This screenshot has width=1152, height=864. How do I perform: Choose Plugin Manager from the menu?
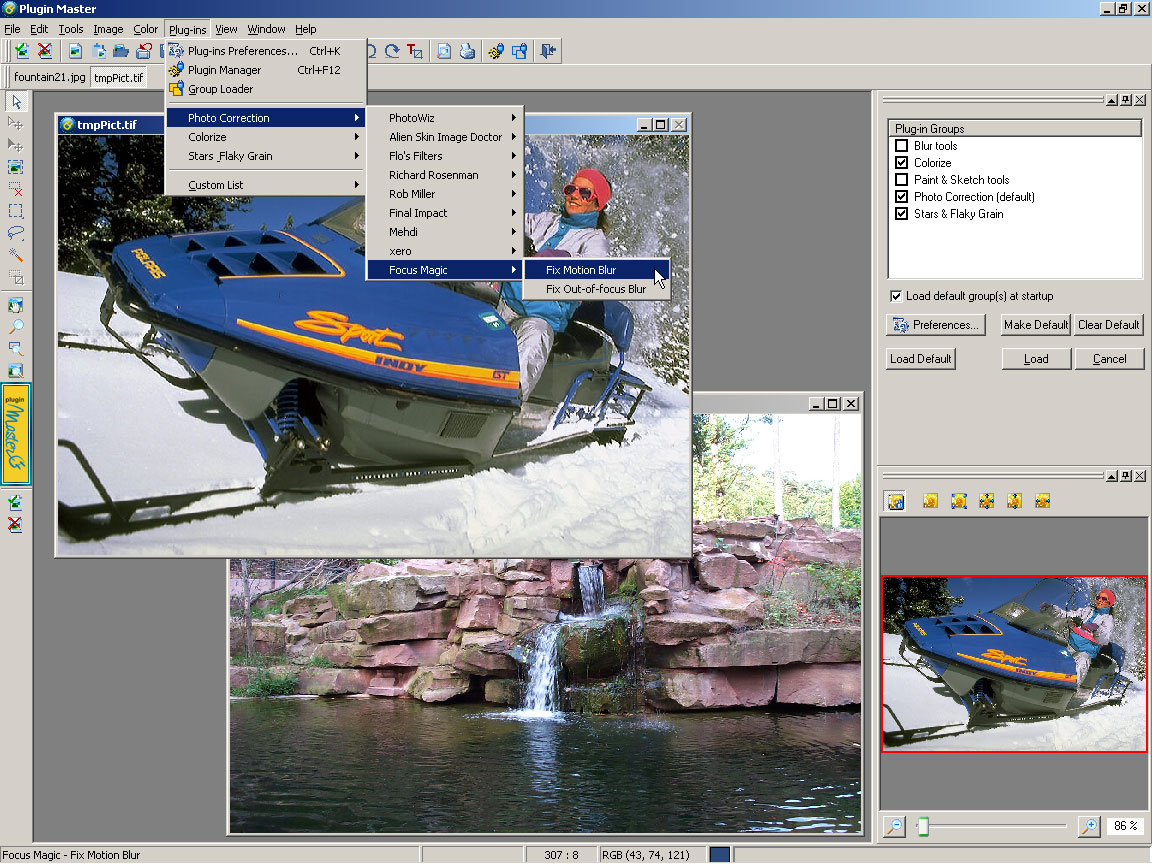[x=265, y=70]
